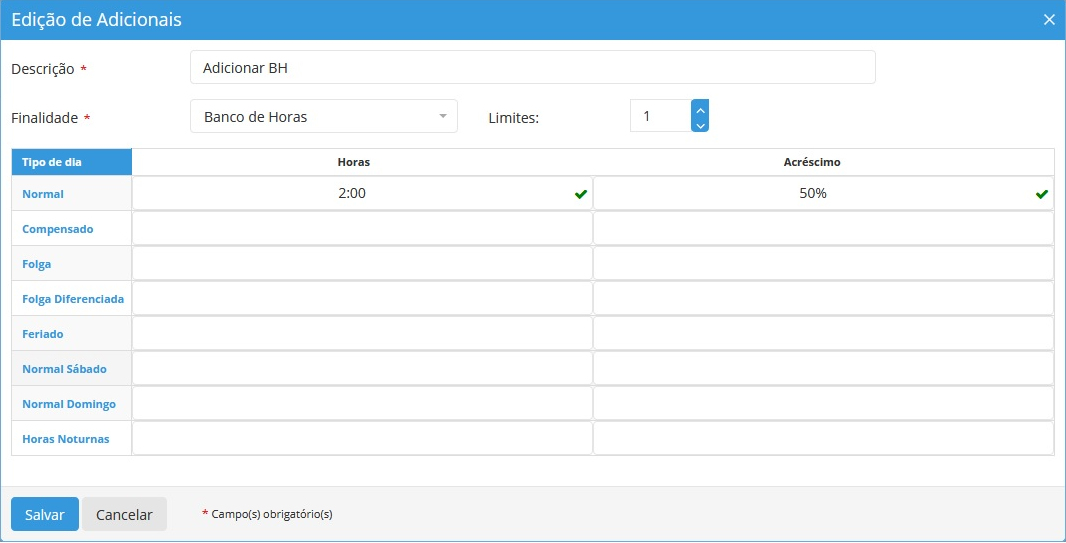Select the Folga row Acréscimo cell
Viewport: 1066px width, 543px height.
pyautogui.click(x=823, y=264)
